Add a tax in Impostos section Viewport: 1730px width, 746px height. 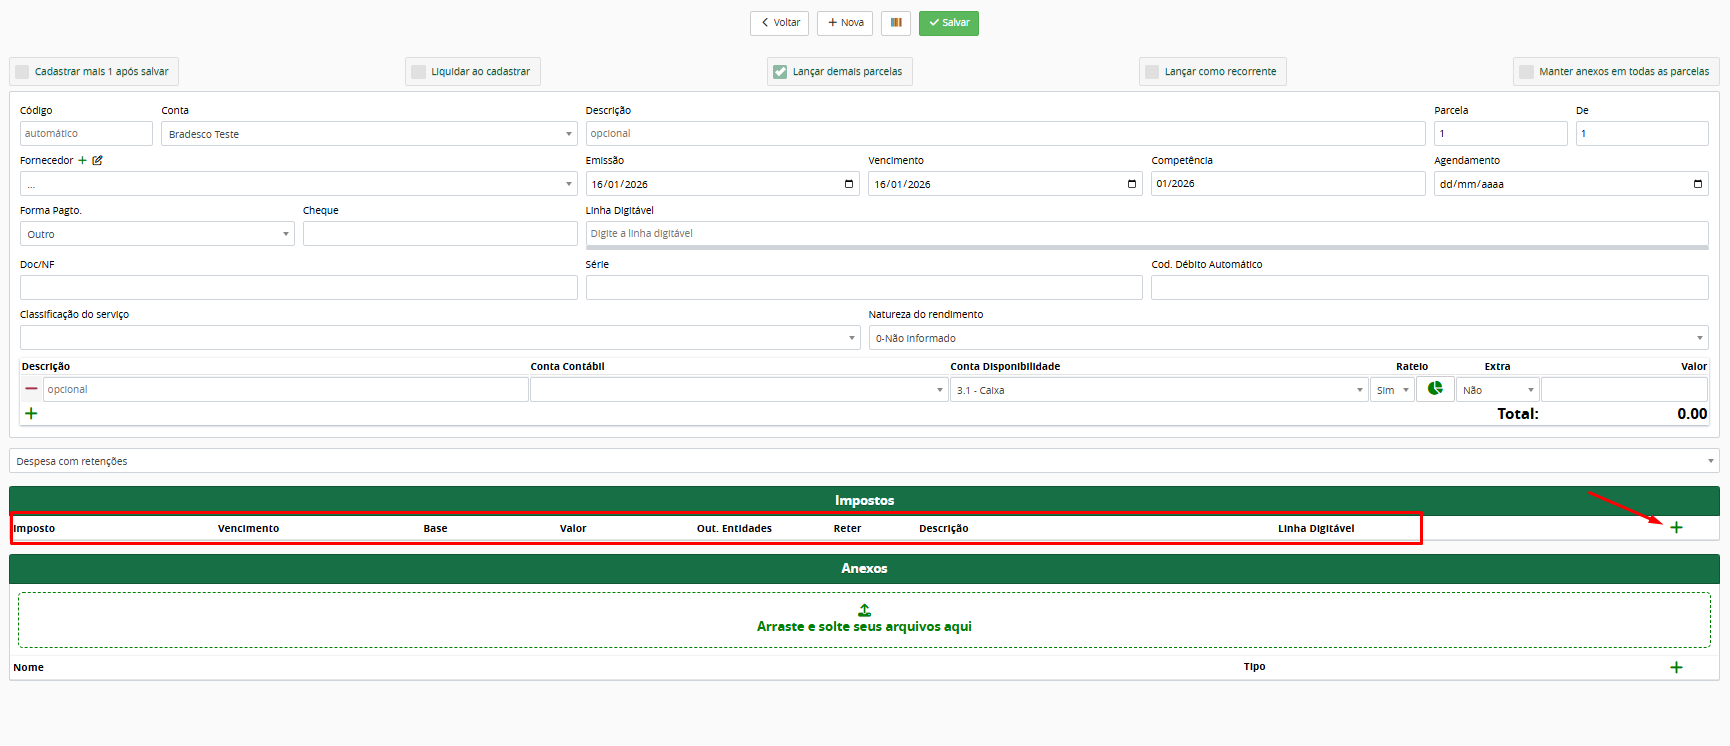[1676, 527]
